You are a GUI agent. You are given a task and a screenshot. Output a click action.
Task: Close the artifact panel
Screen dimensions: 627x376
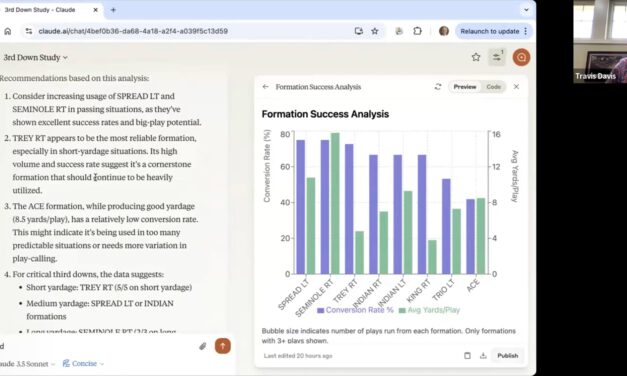pos(516,87)
